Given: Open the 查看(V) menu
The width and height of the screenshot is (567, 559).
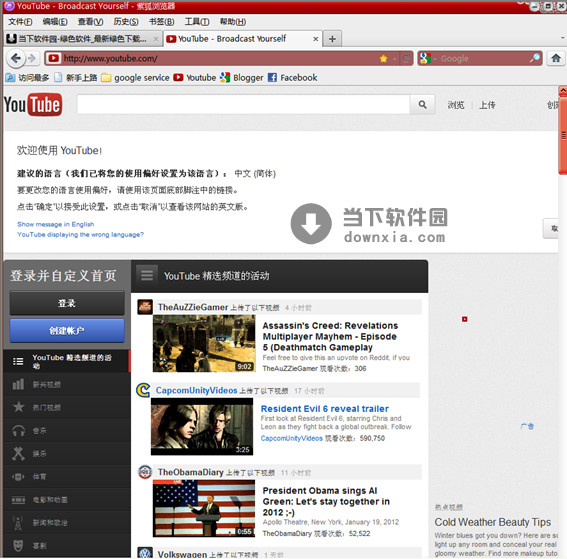Looking at the screenshot, I should 90,22.
